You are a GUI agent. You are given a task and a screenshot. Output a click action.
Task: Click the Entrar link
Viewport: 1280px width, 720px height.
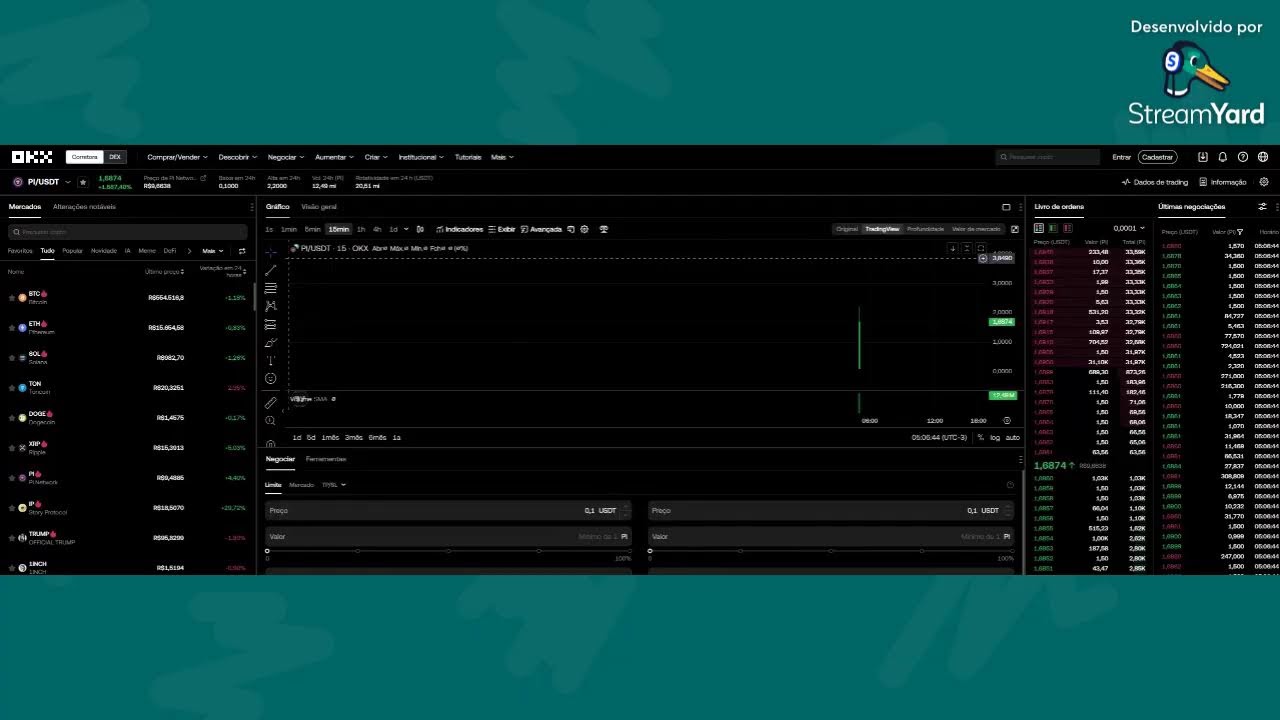coord(1122,157)
